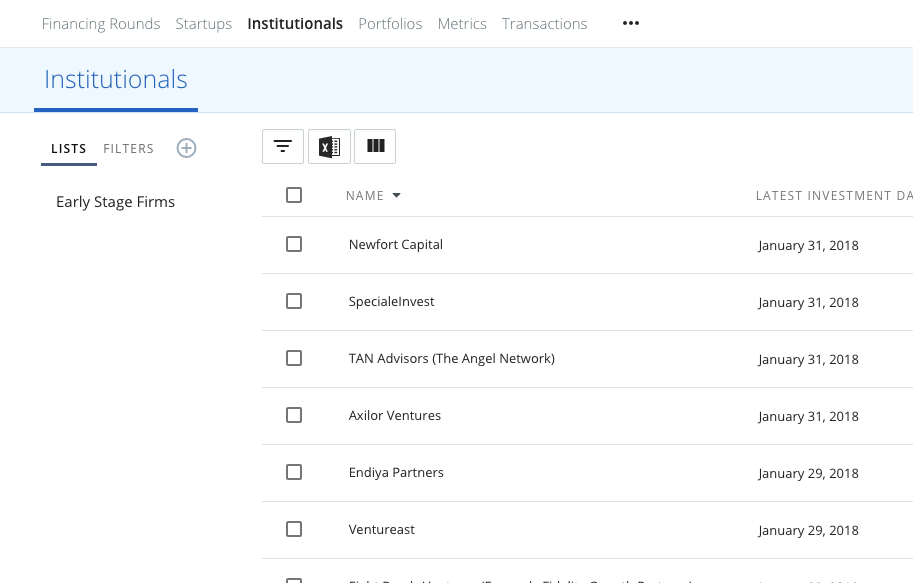Screen dimensions: 913x583
Task: Open the Endiya Partners entry
Action: 396,472
